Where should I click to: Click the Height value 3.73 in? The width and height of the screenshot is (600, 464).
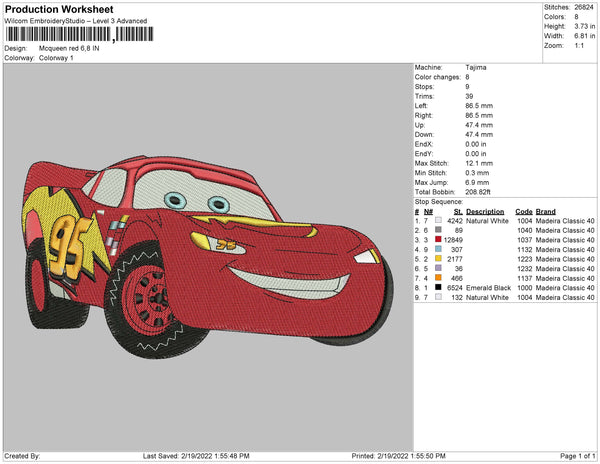tap(584, 26)
